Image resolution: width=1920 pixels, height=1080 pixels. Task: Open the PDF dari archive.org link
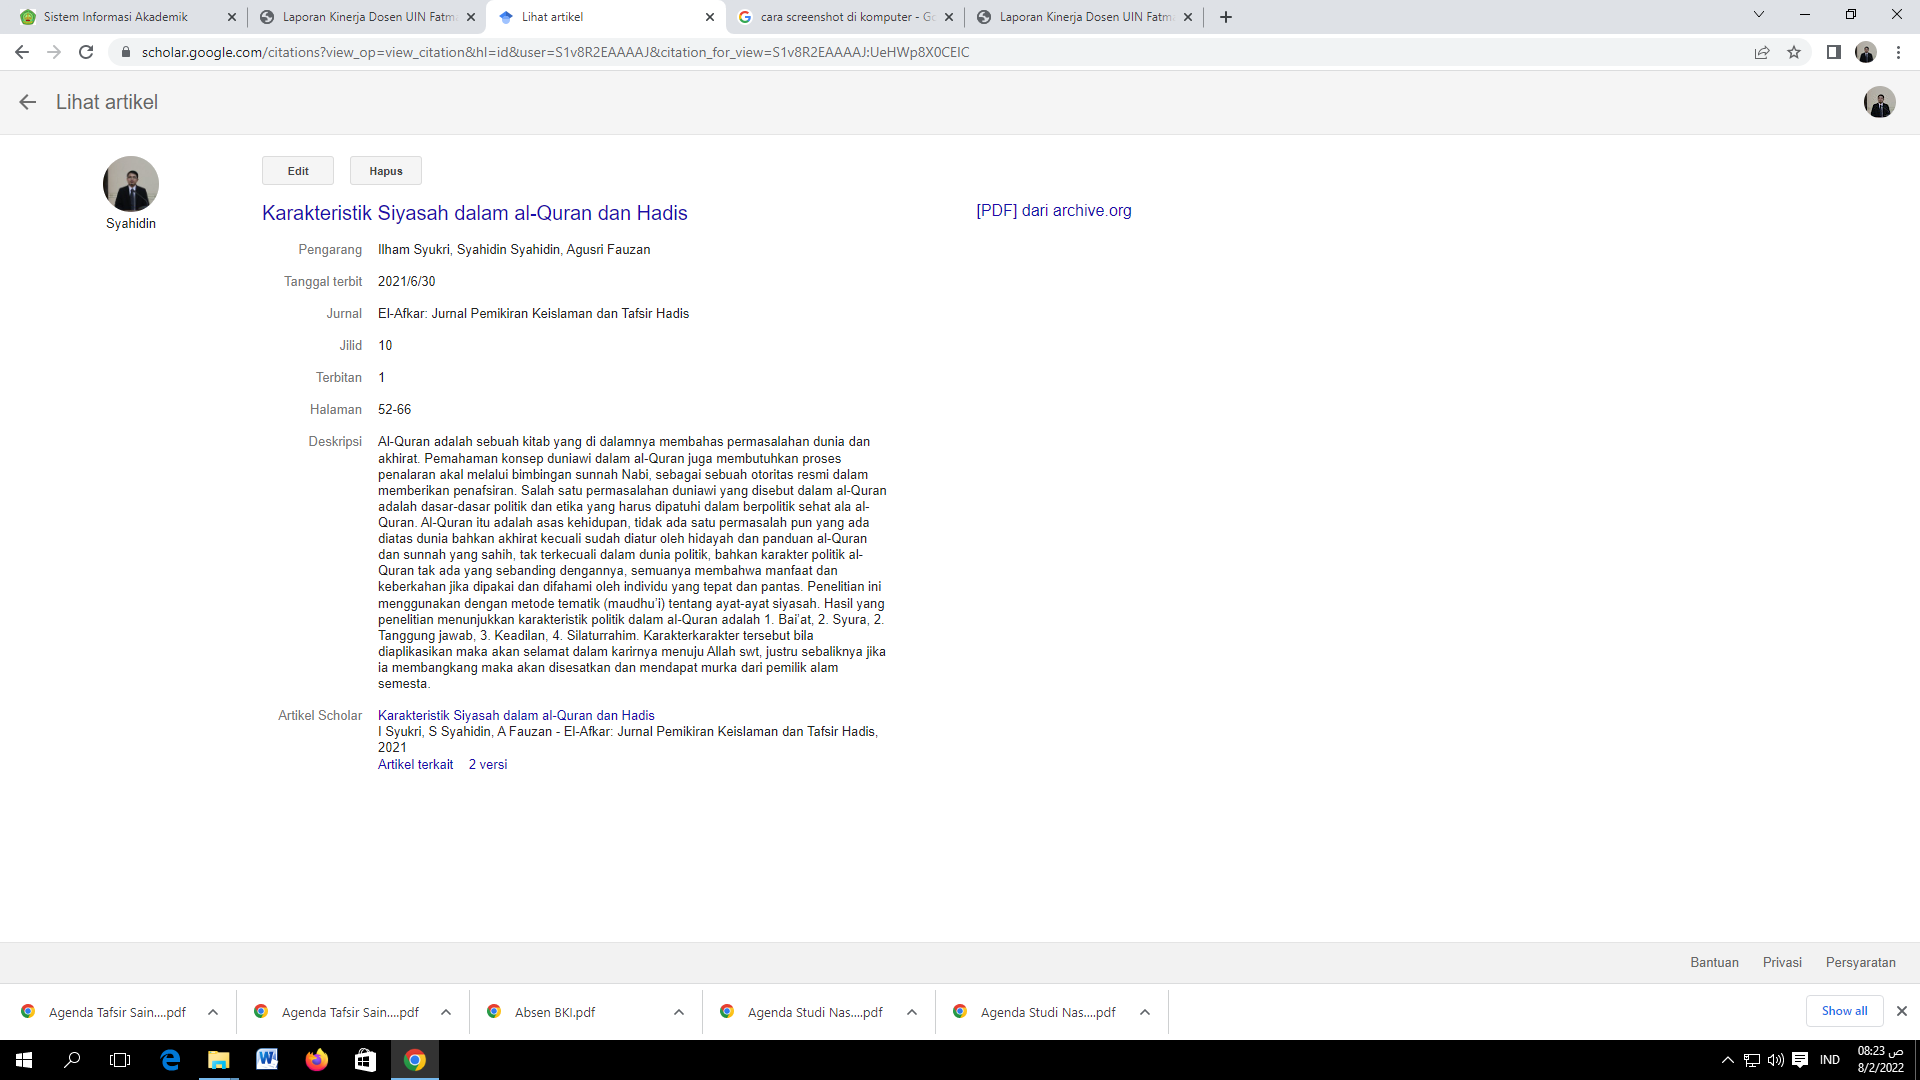[1053, 210]
